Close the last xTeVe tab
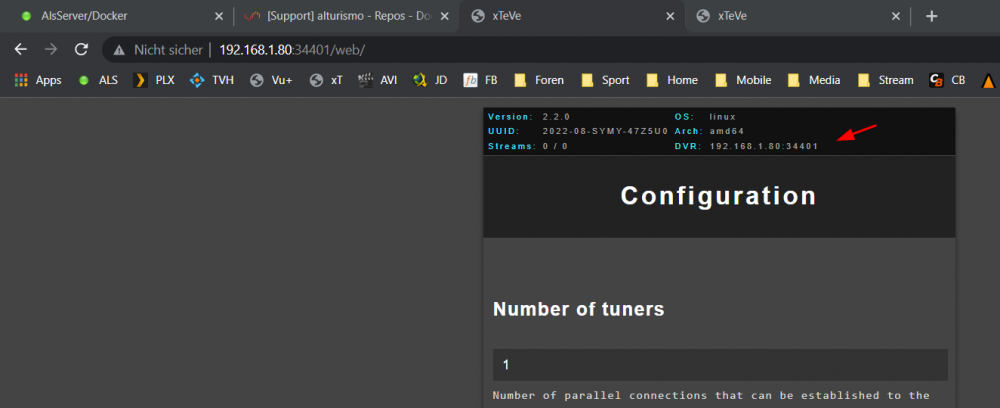The image size is (1000, 408). 896,17
